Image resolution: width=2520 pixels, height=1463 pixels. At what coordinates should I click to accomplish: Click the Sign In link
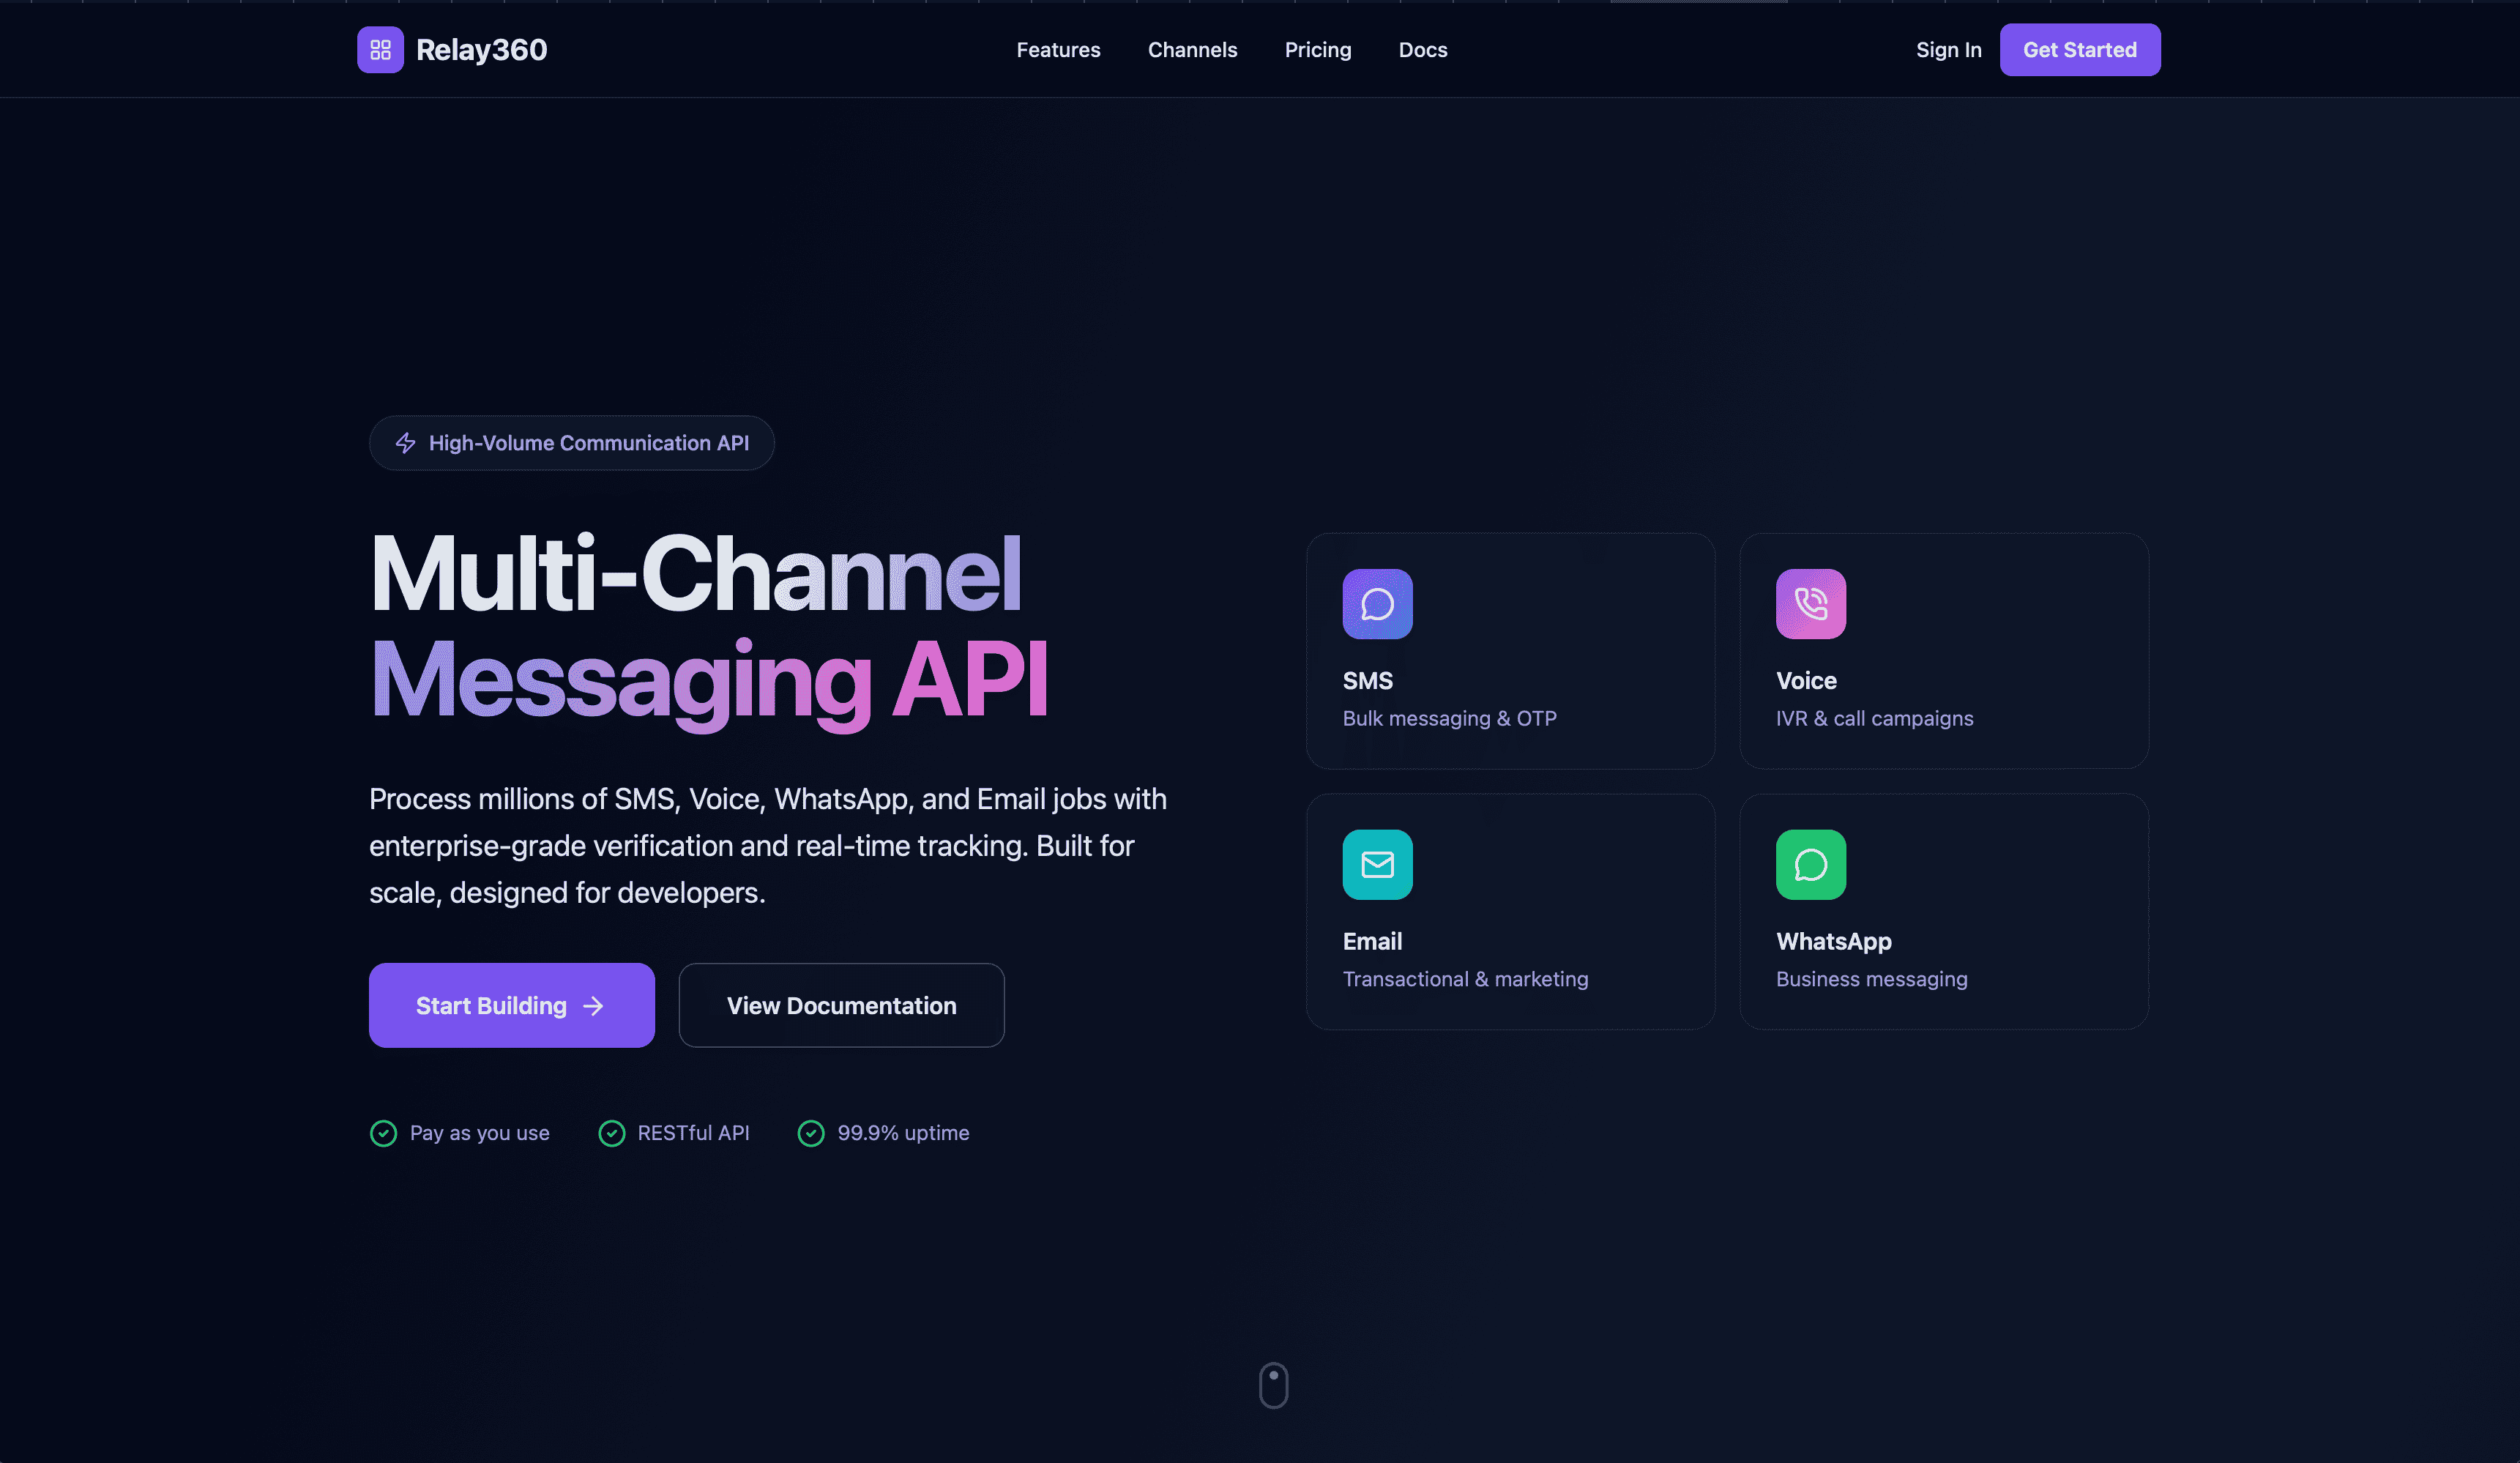(x=1948, y=49)
